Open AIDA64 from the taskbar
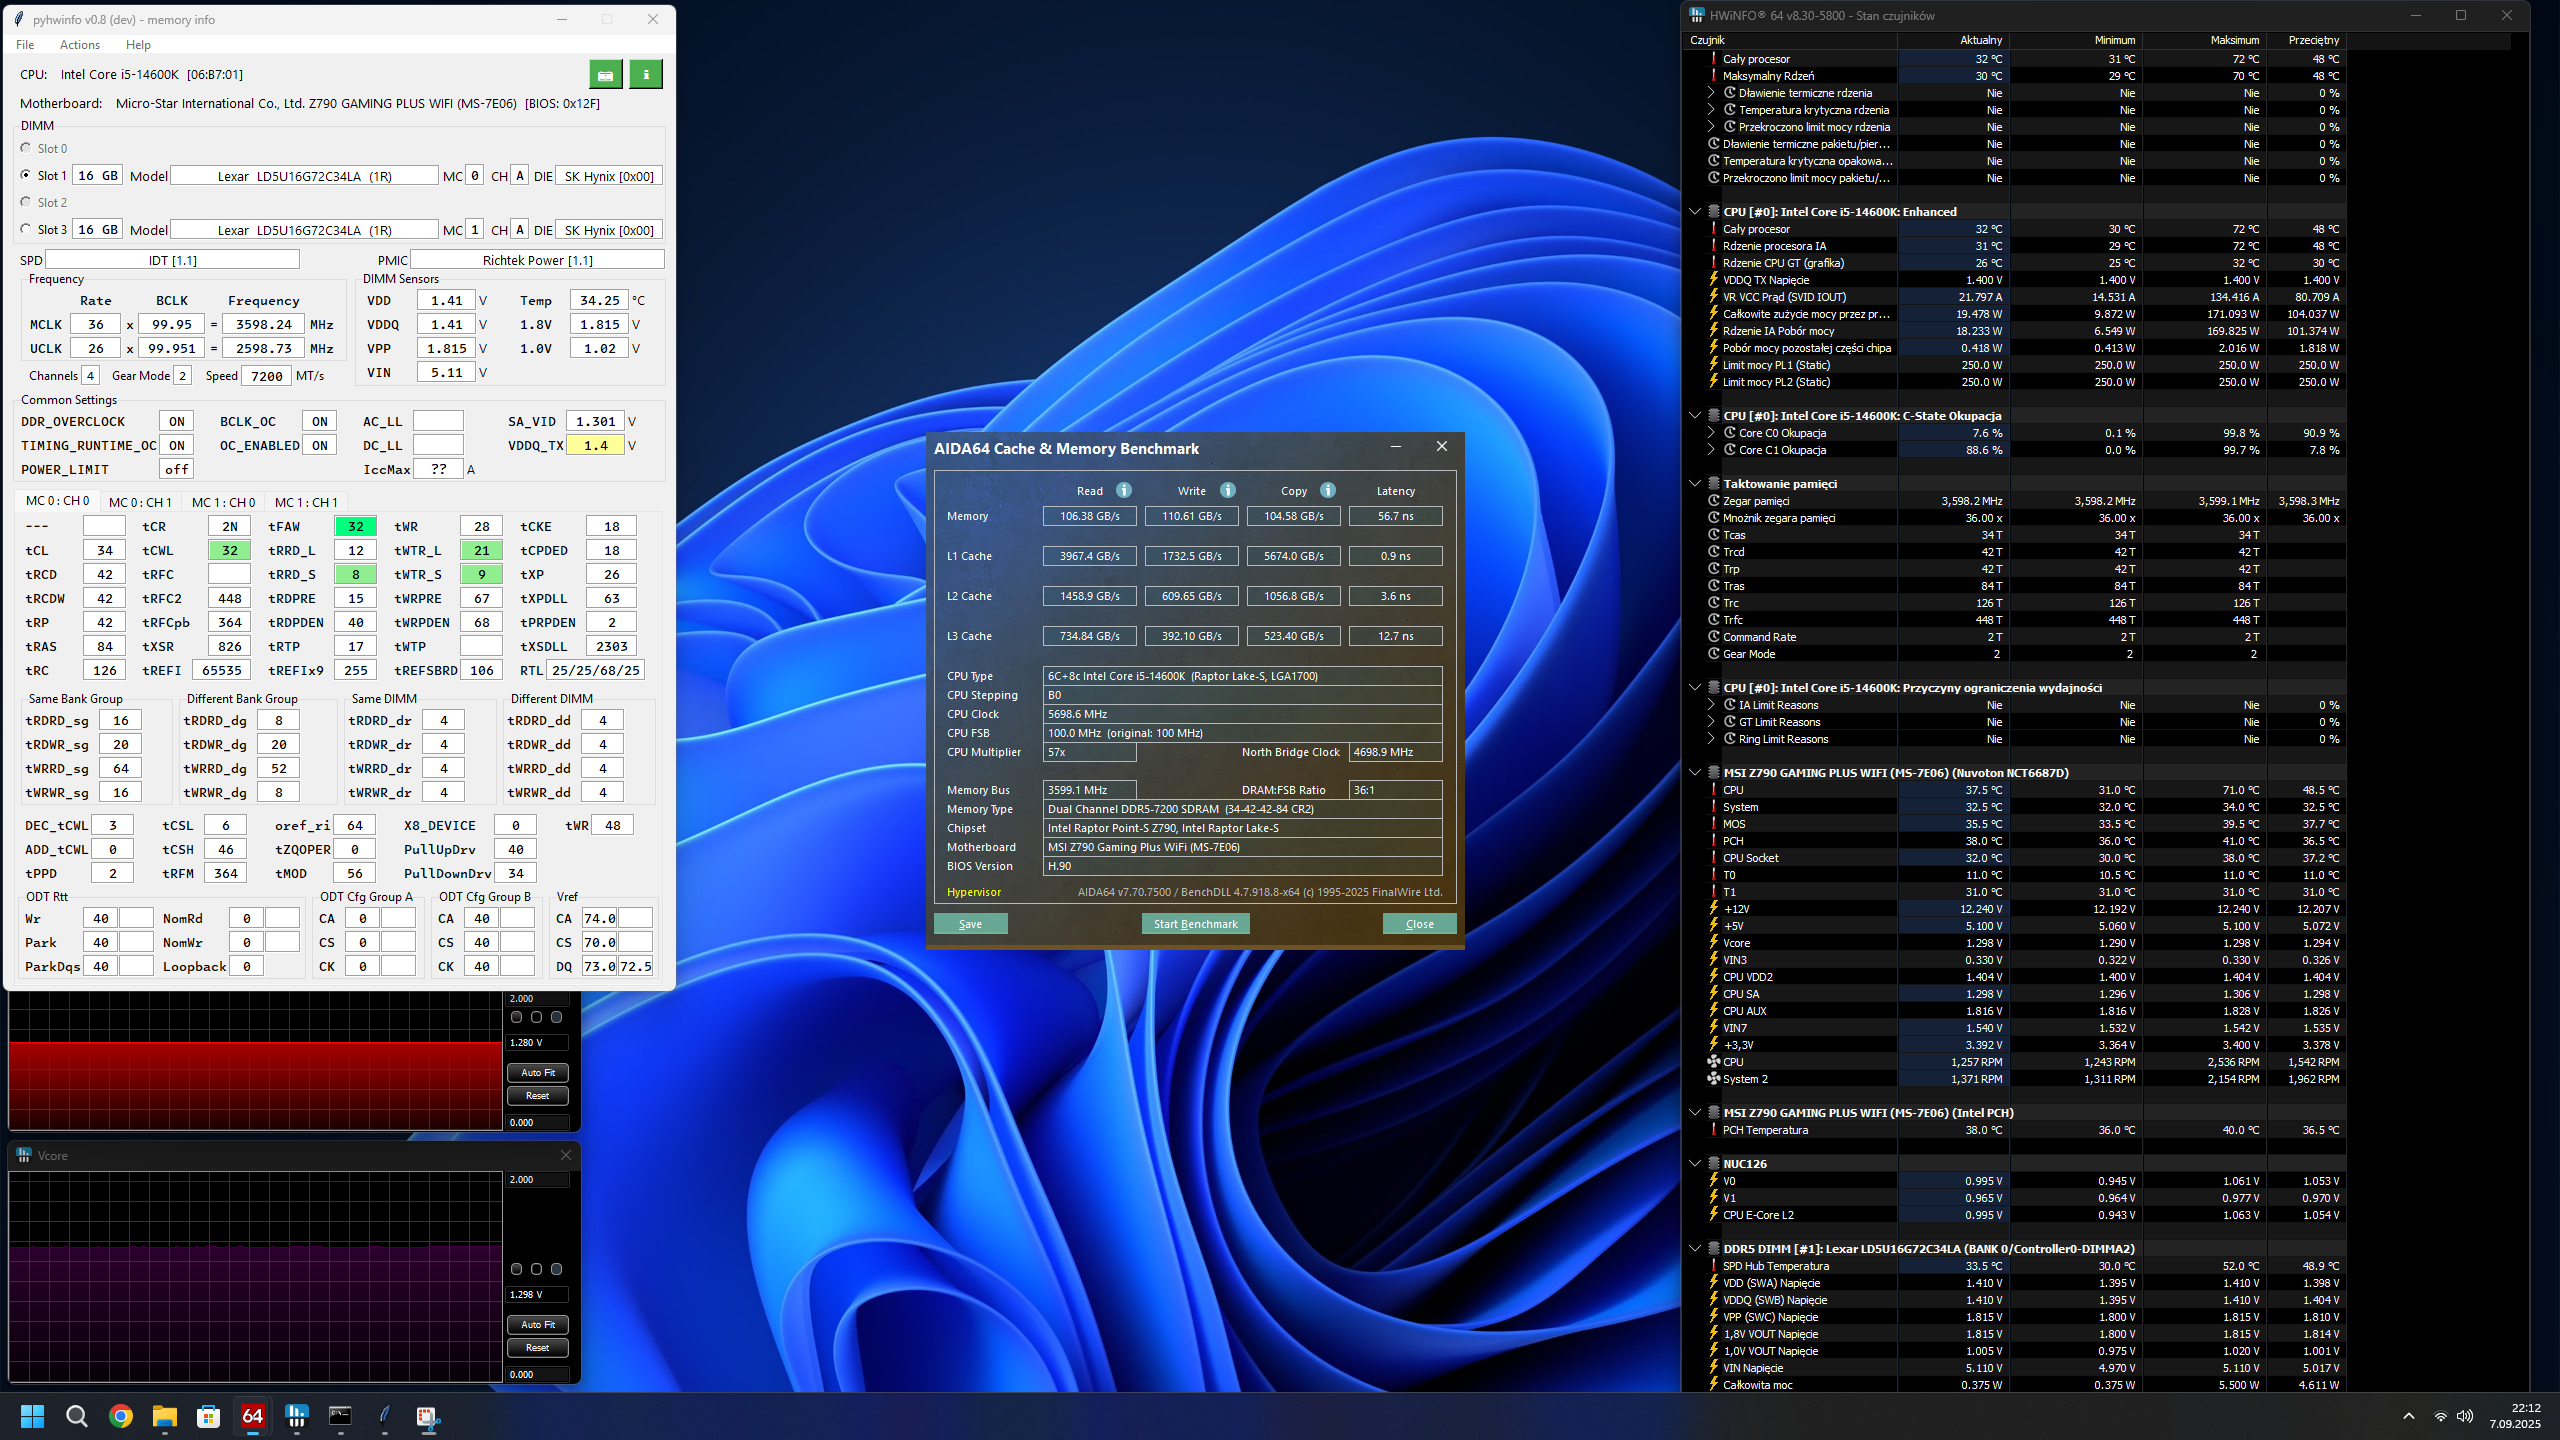The height and width of the screenshot is (1440, 2560). point(253,1416)
